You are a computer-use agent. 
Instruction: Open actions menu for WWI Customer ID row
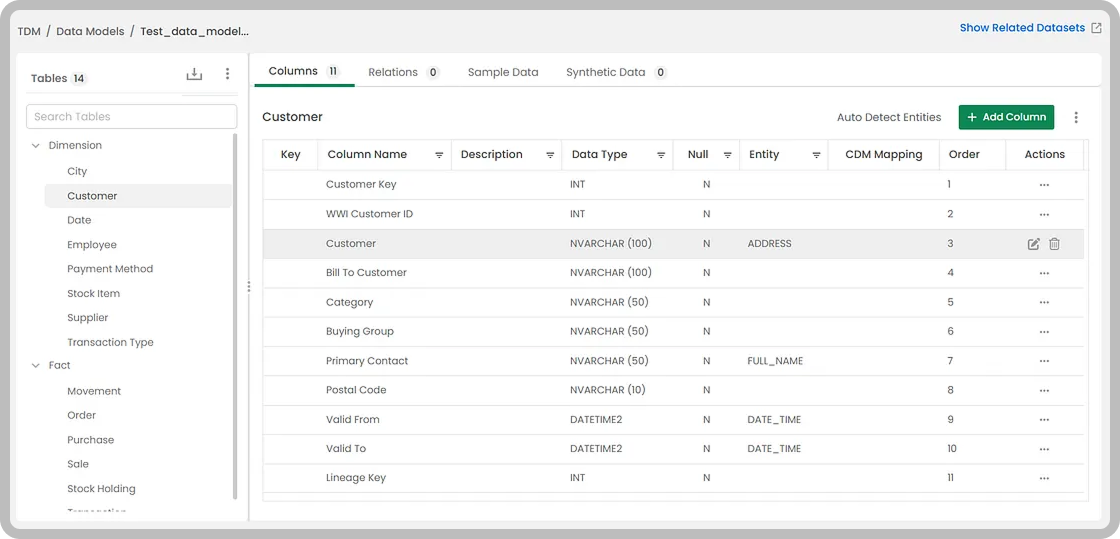[1044, 215]
